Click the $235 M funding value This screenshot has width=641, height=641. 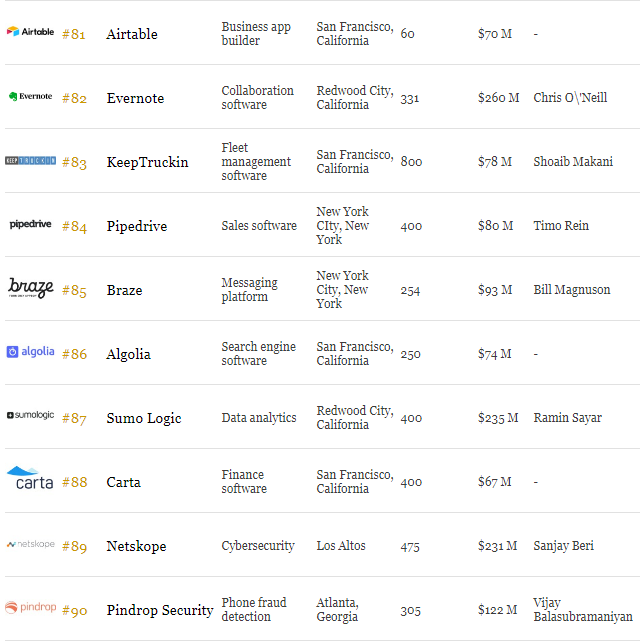(498, 418)
